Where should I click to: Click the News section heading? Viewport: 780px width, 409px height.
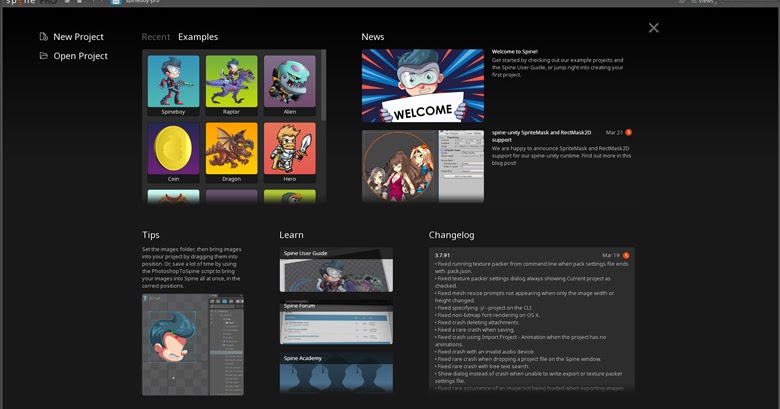click(x=373, y=37)
